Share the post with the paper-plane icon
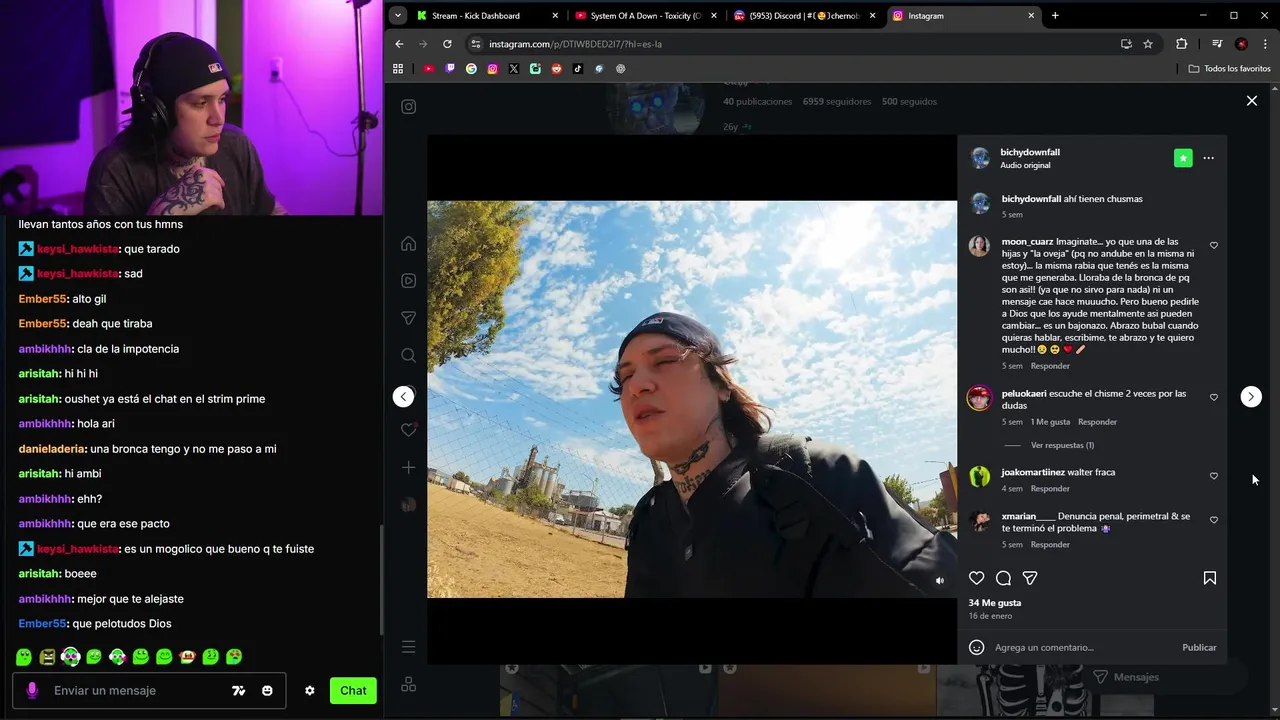1280x720 pixels. click(1030, 578)
